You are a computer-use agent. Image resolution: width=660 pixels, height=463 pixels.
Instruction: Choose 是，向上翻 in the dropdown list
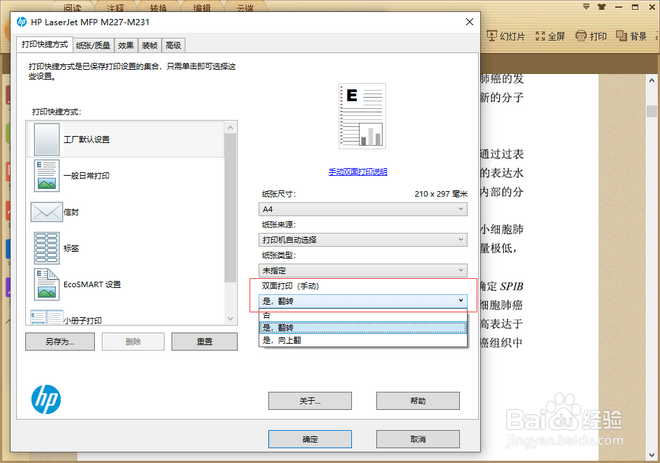[363, 340]
